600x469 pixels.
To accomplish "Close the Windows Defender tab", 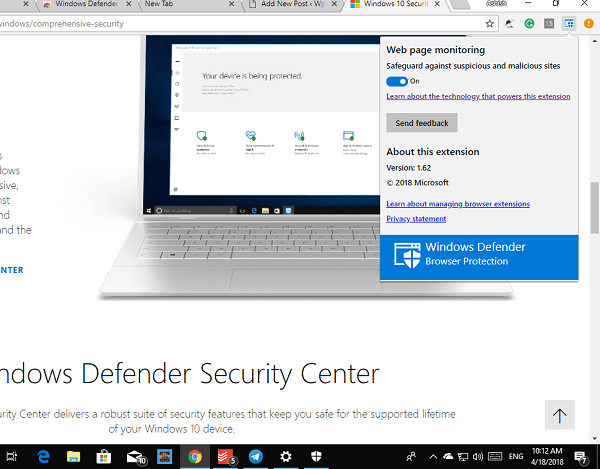I will [129, 4].
